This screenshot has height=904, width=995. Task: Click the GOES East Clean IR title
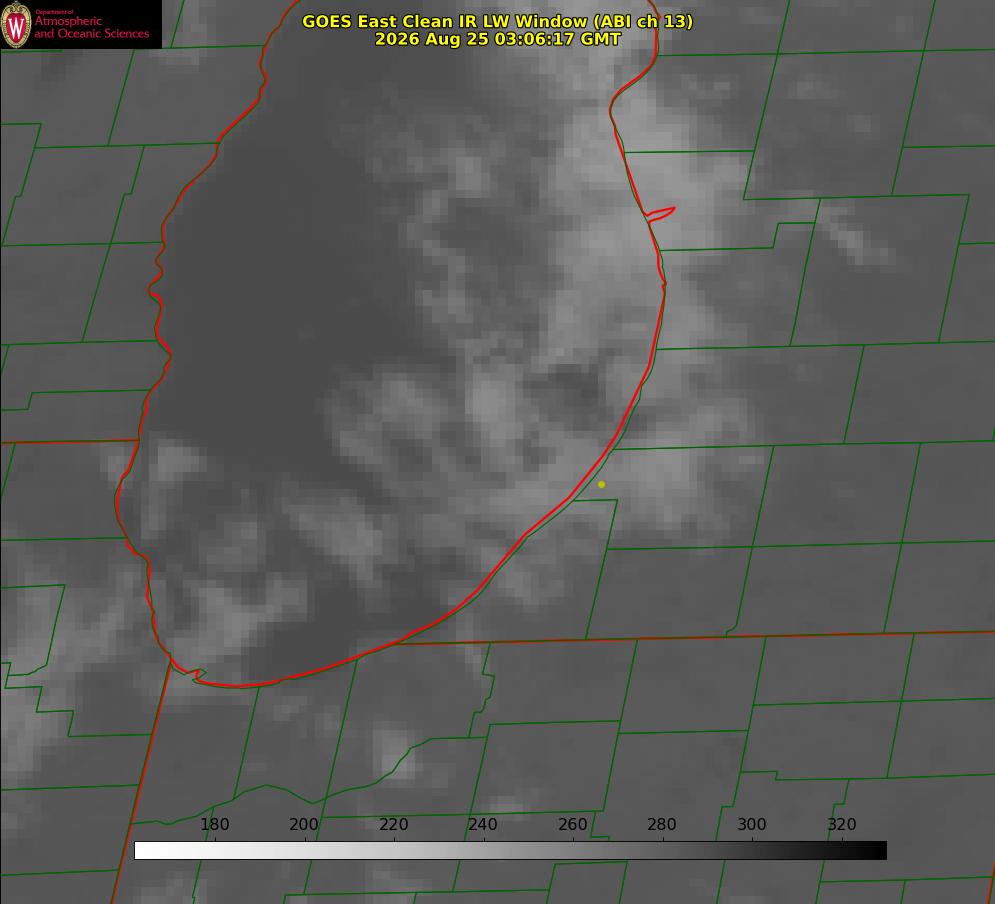[498, 21]
